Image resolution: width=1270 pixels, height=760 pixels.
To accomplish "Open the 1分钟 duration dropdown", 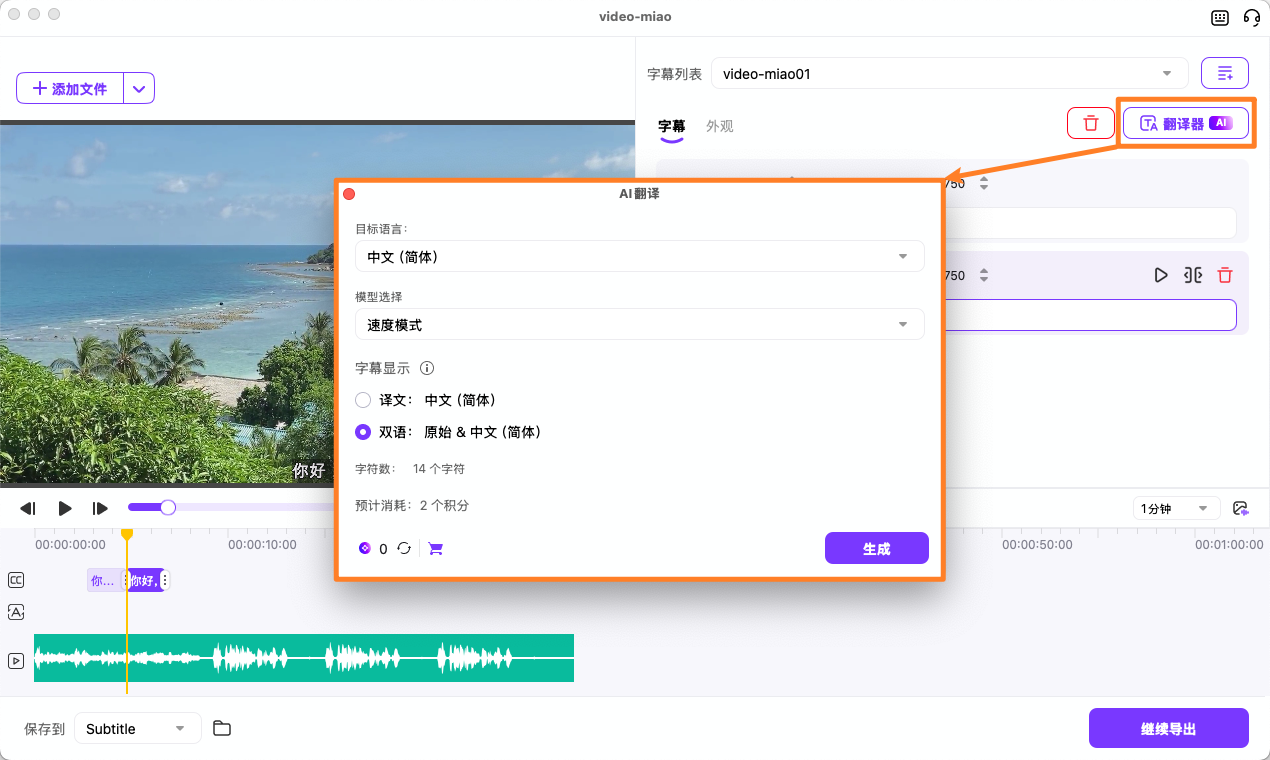I will [x=1176, y=507].
